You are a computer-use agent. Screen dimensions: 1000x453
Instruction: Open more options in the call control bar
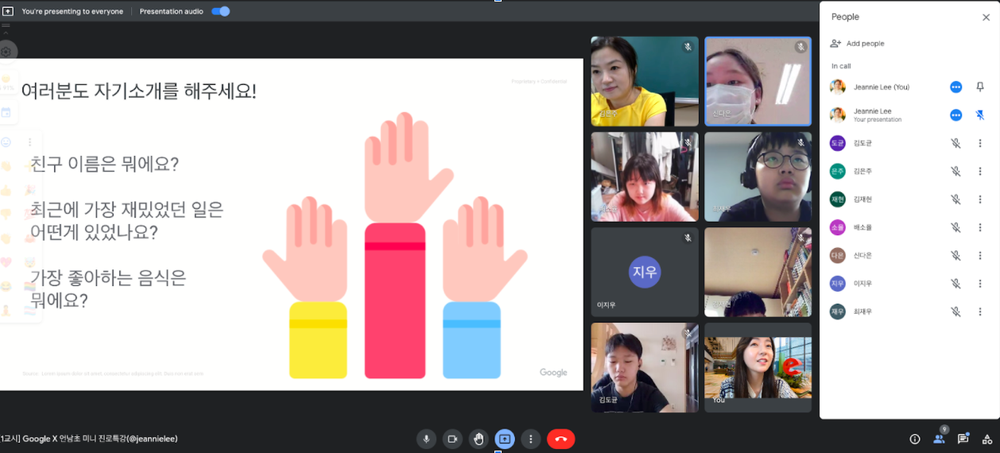531,439
